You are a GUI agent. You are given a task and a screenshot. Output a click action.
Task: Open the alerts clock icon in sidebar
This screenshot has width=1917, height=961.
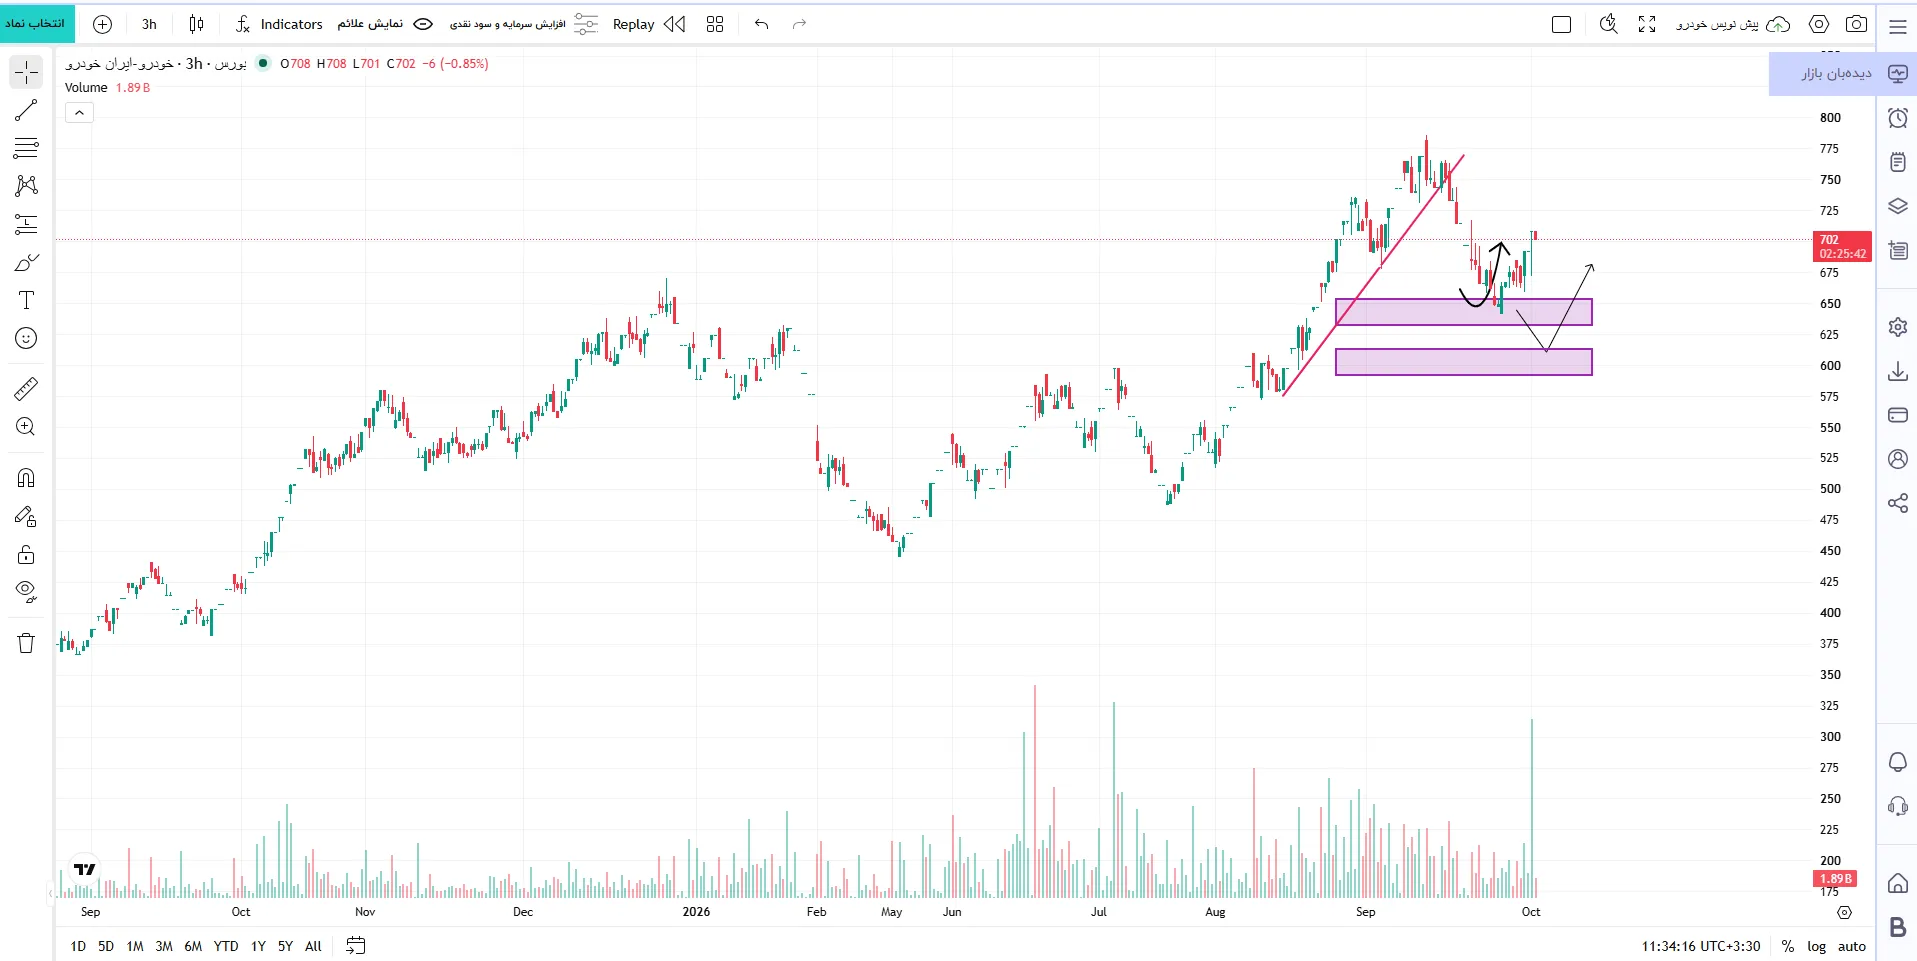[x=1897, y=118]
